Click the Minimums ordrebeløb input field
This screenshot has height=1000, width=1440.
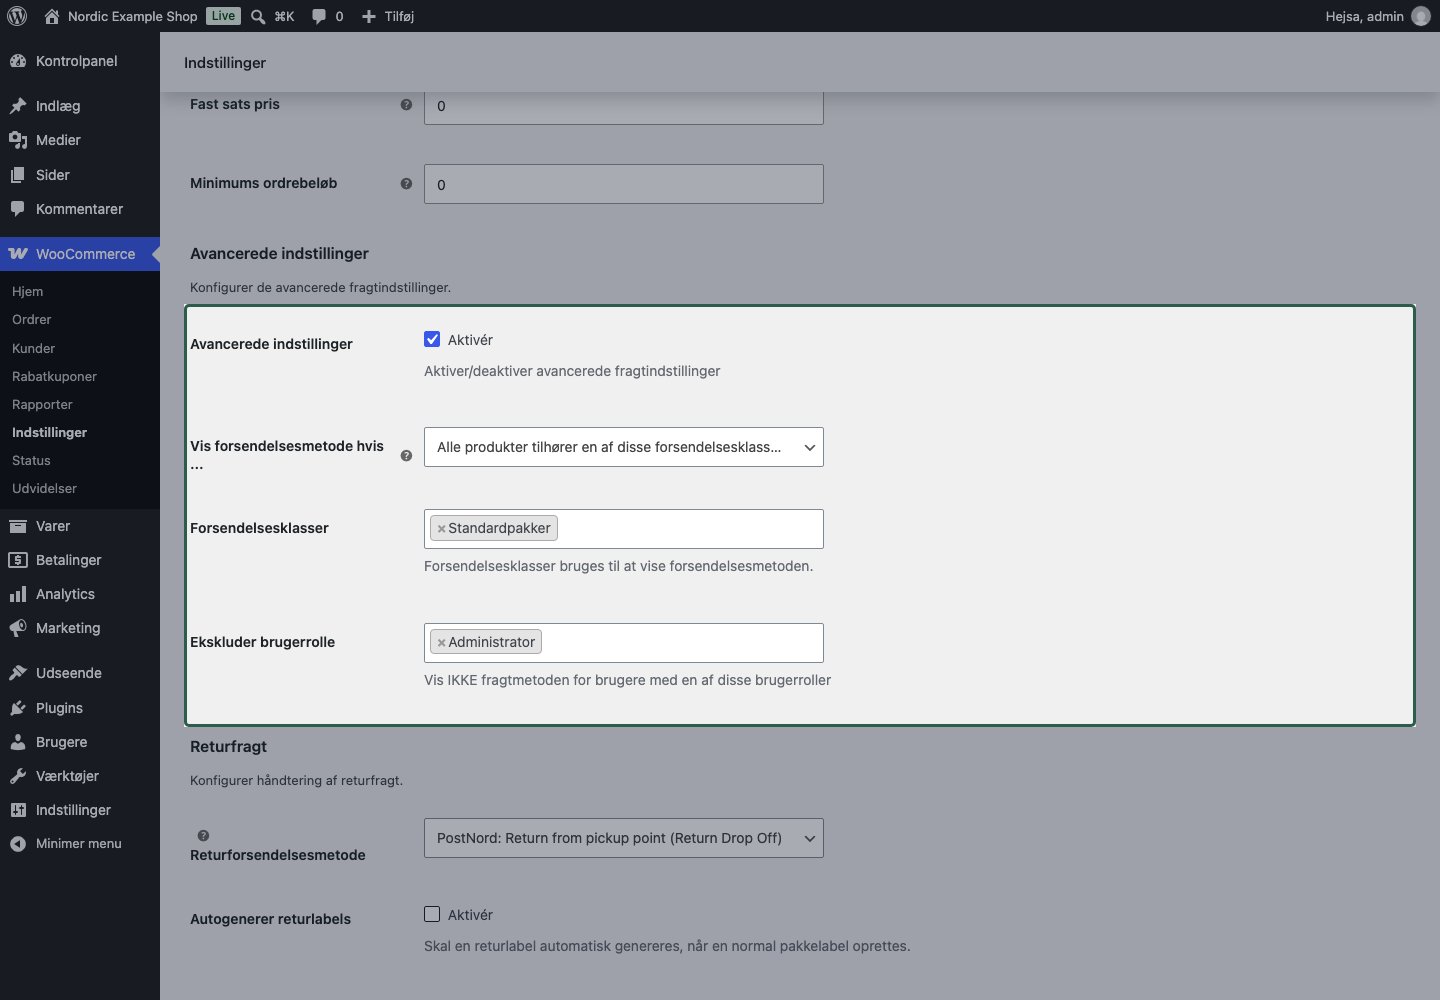[x=624, y=184]
